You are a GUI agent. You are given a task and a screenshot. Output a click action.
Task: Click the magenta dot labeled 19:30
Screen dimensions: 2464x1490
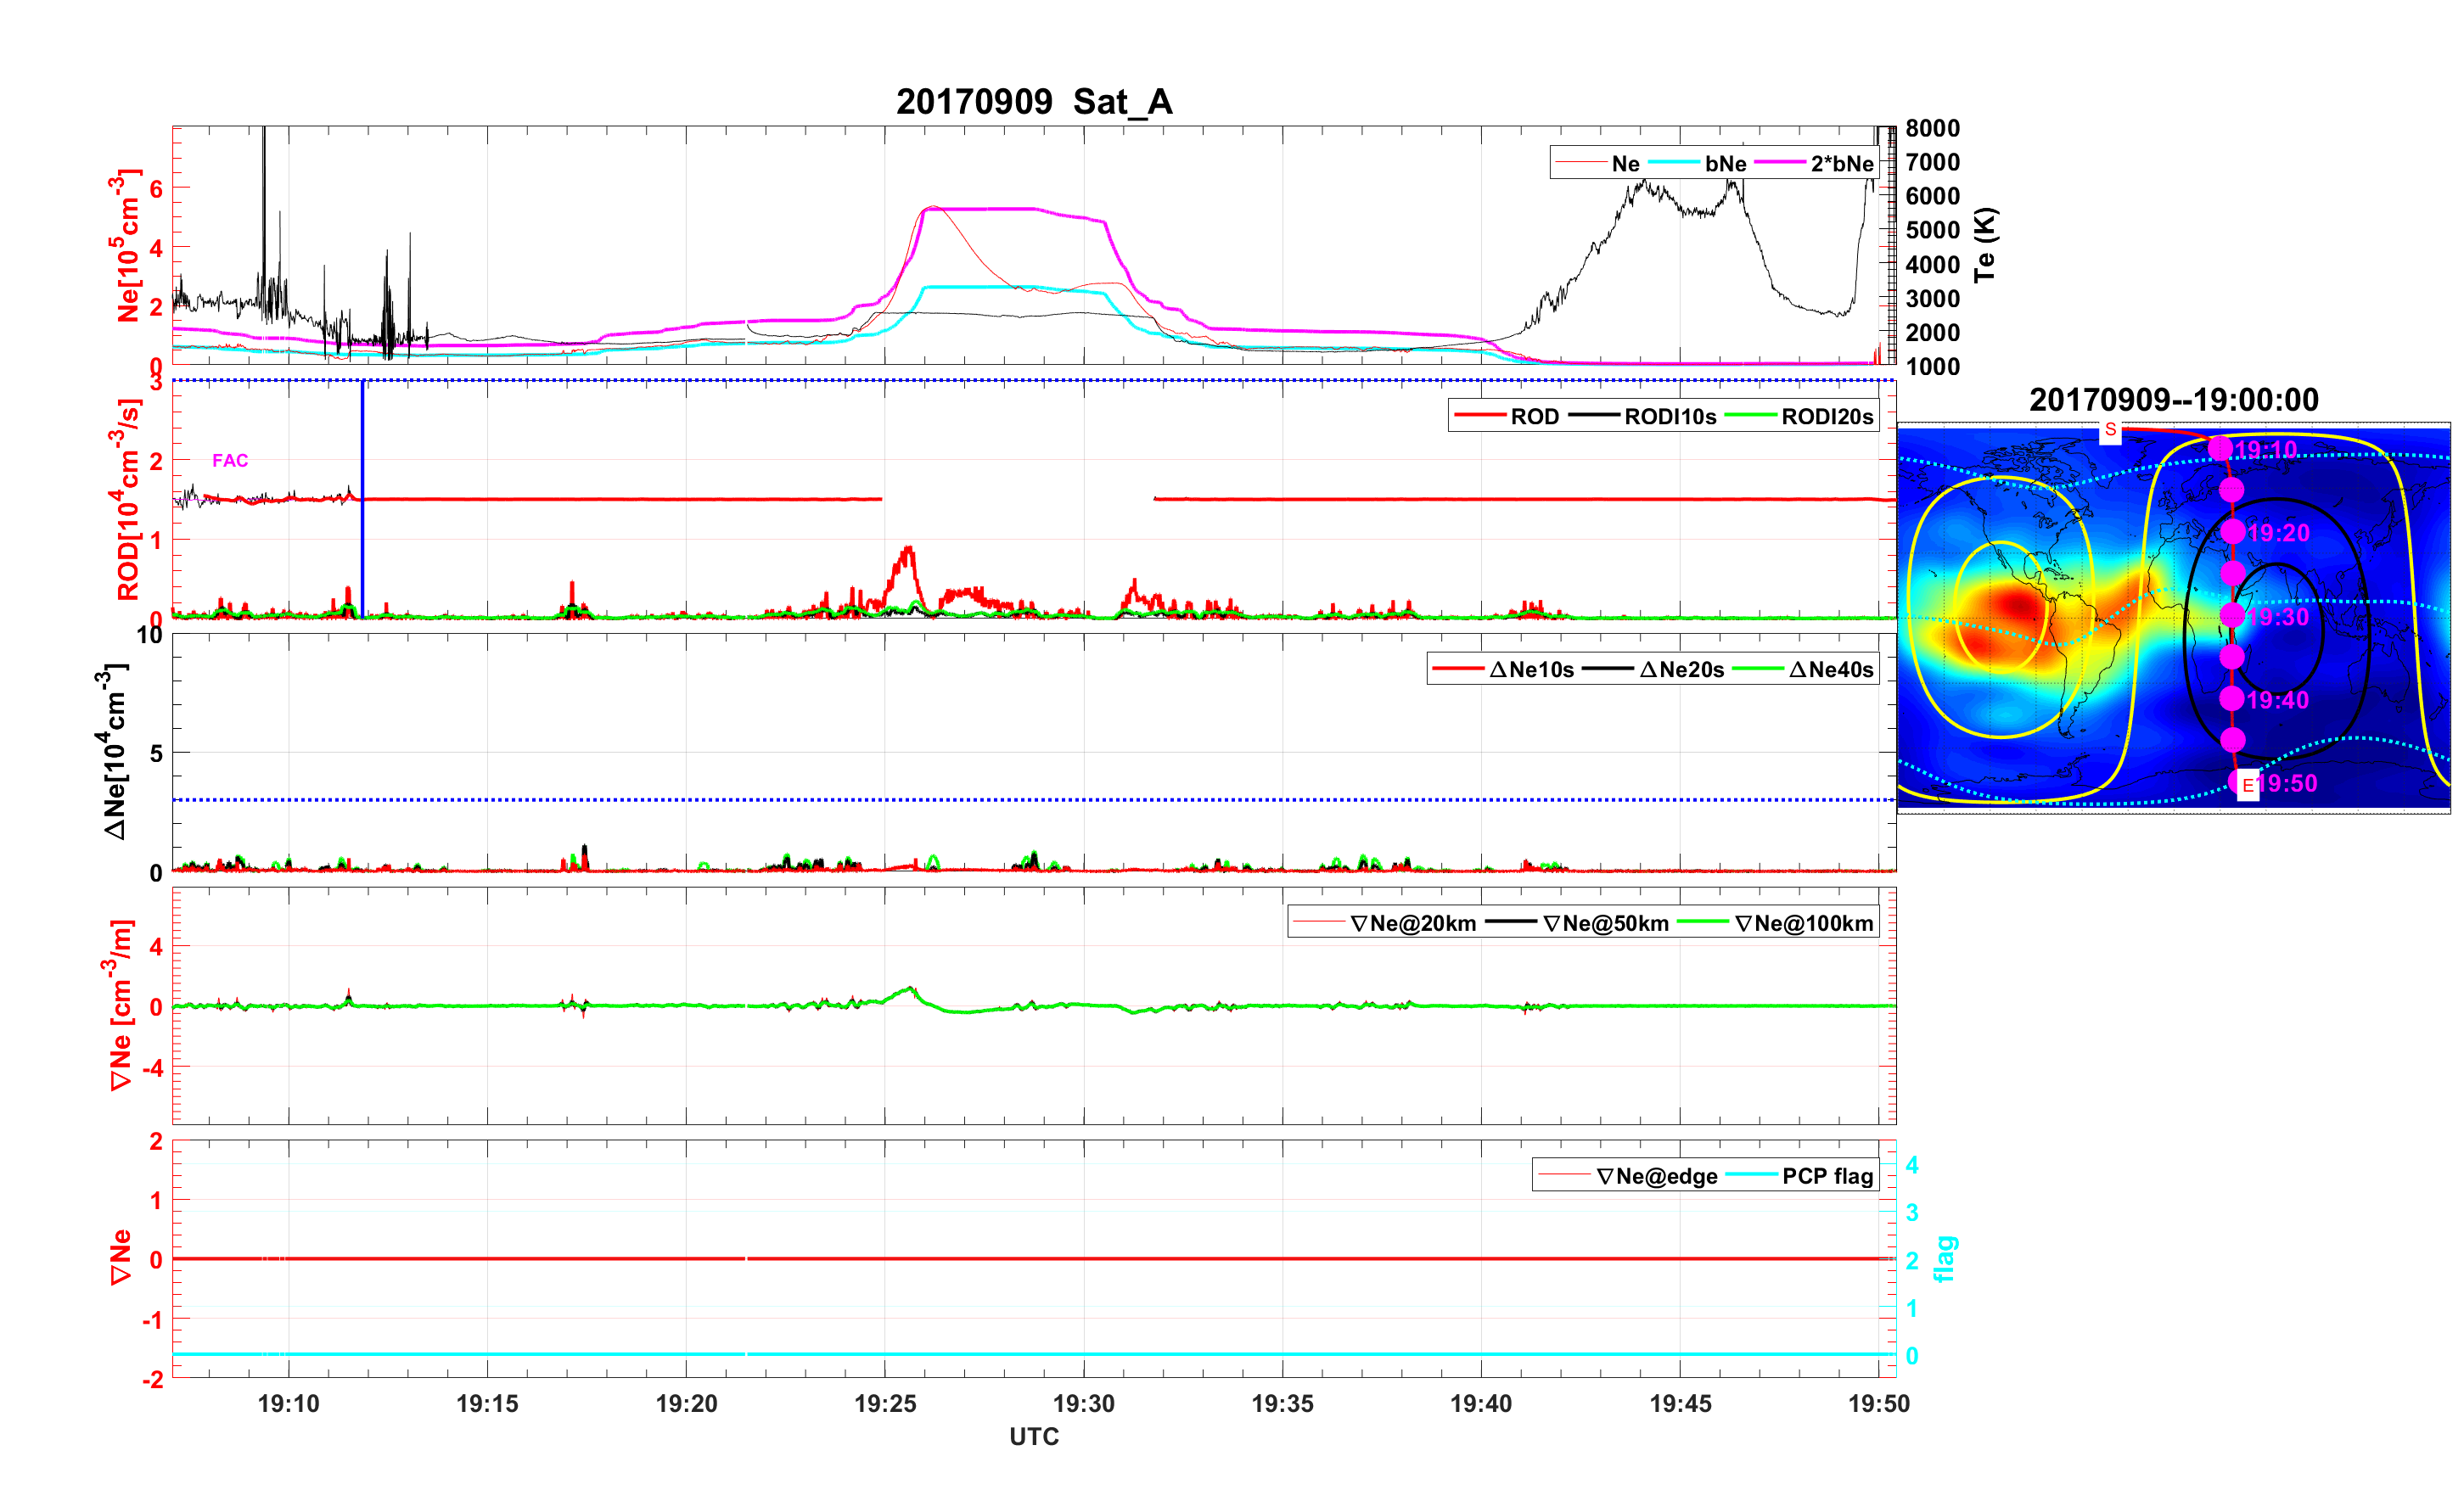point(2232,615)
